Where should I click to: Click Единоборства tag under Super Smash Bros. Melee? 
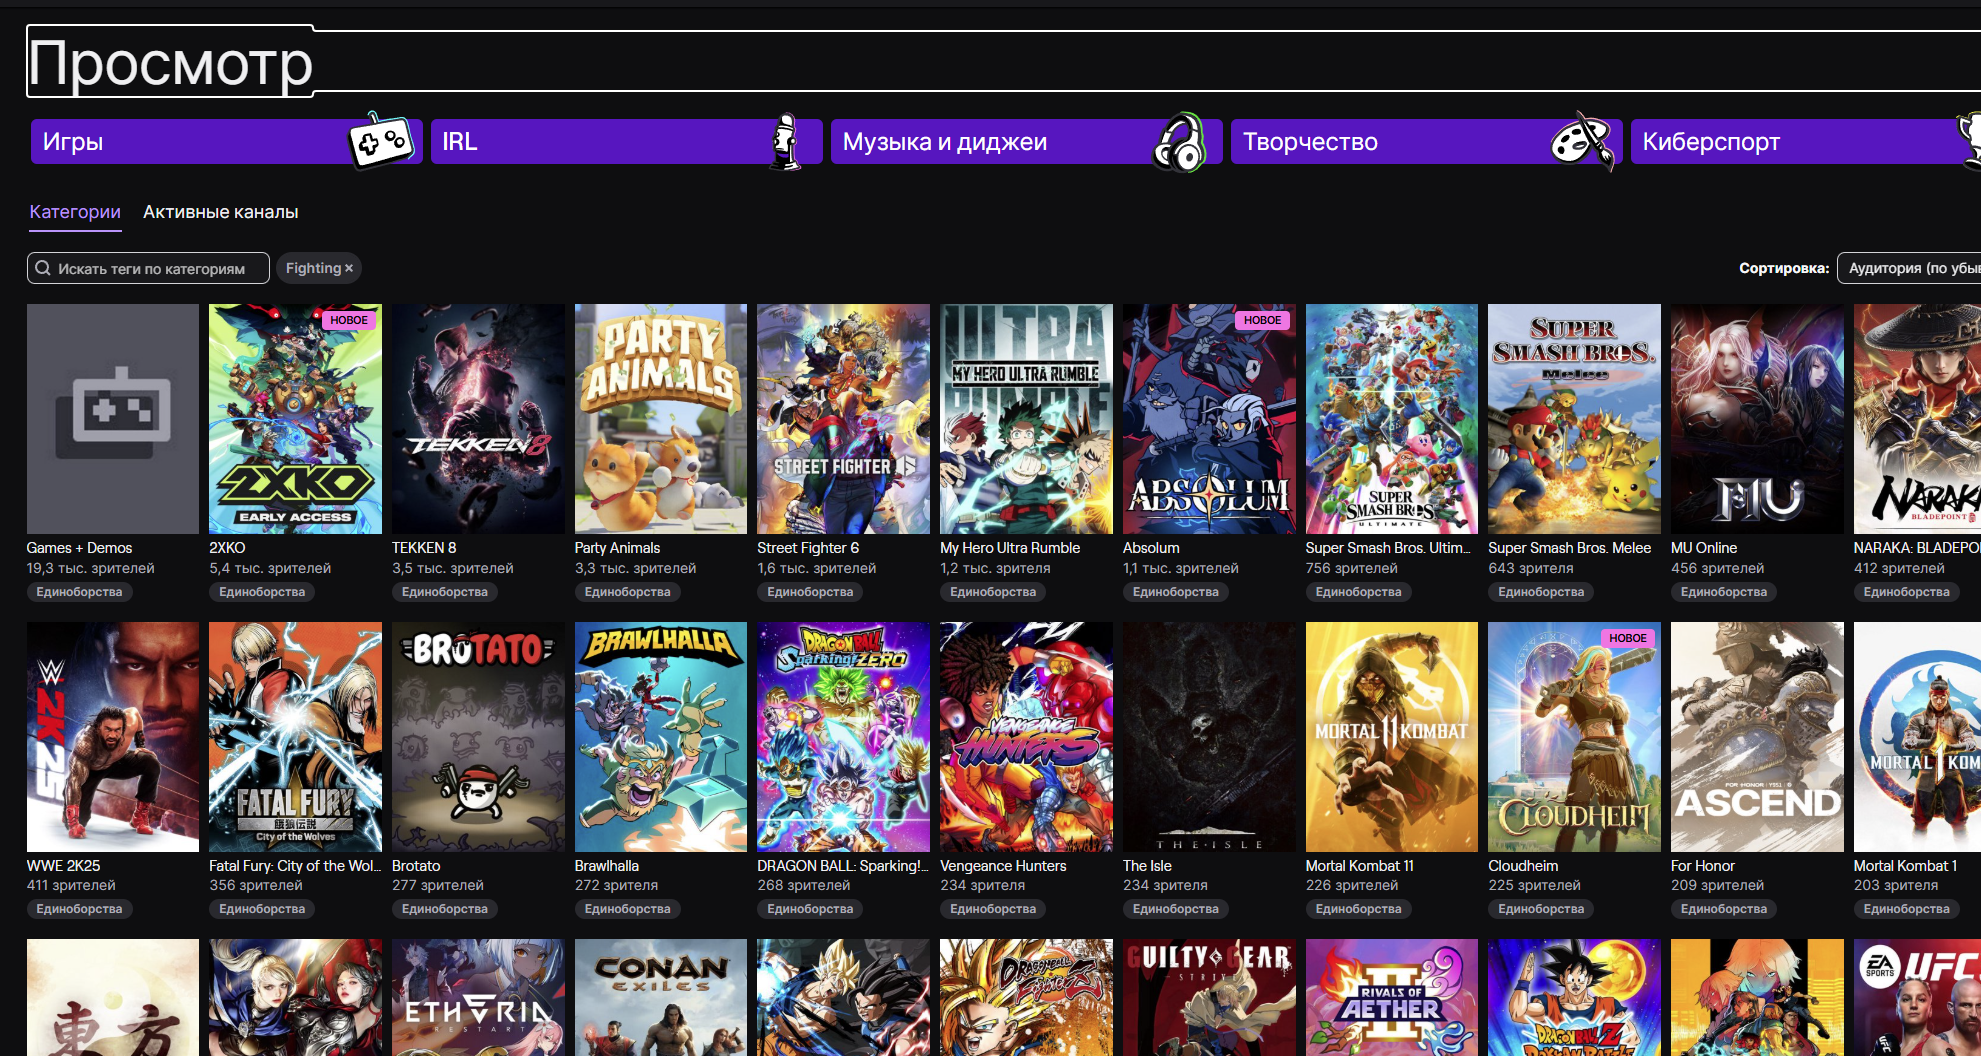pyautogui.click(x=1541, y=592)
